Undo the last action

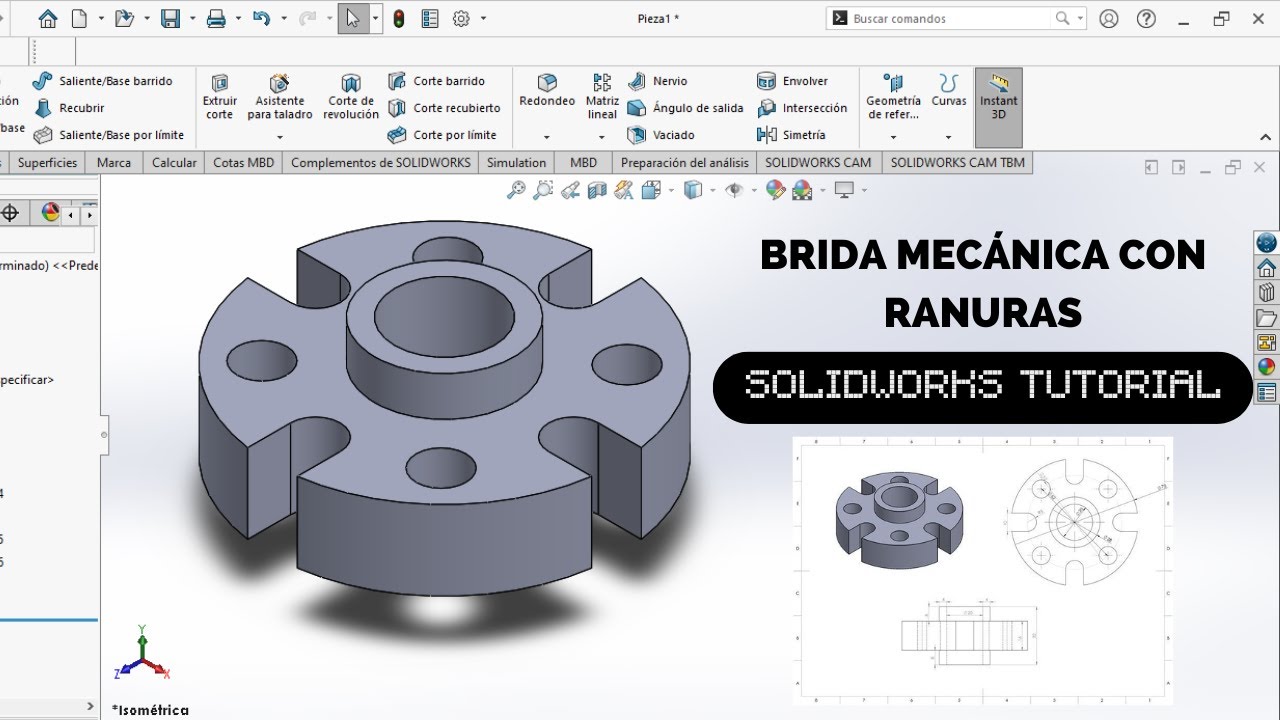click(261, 18)
